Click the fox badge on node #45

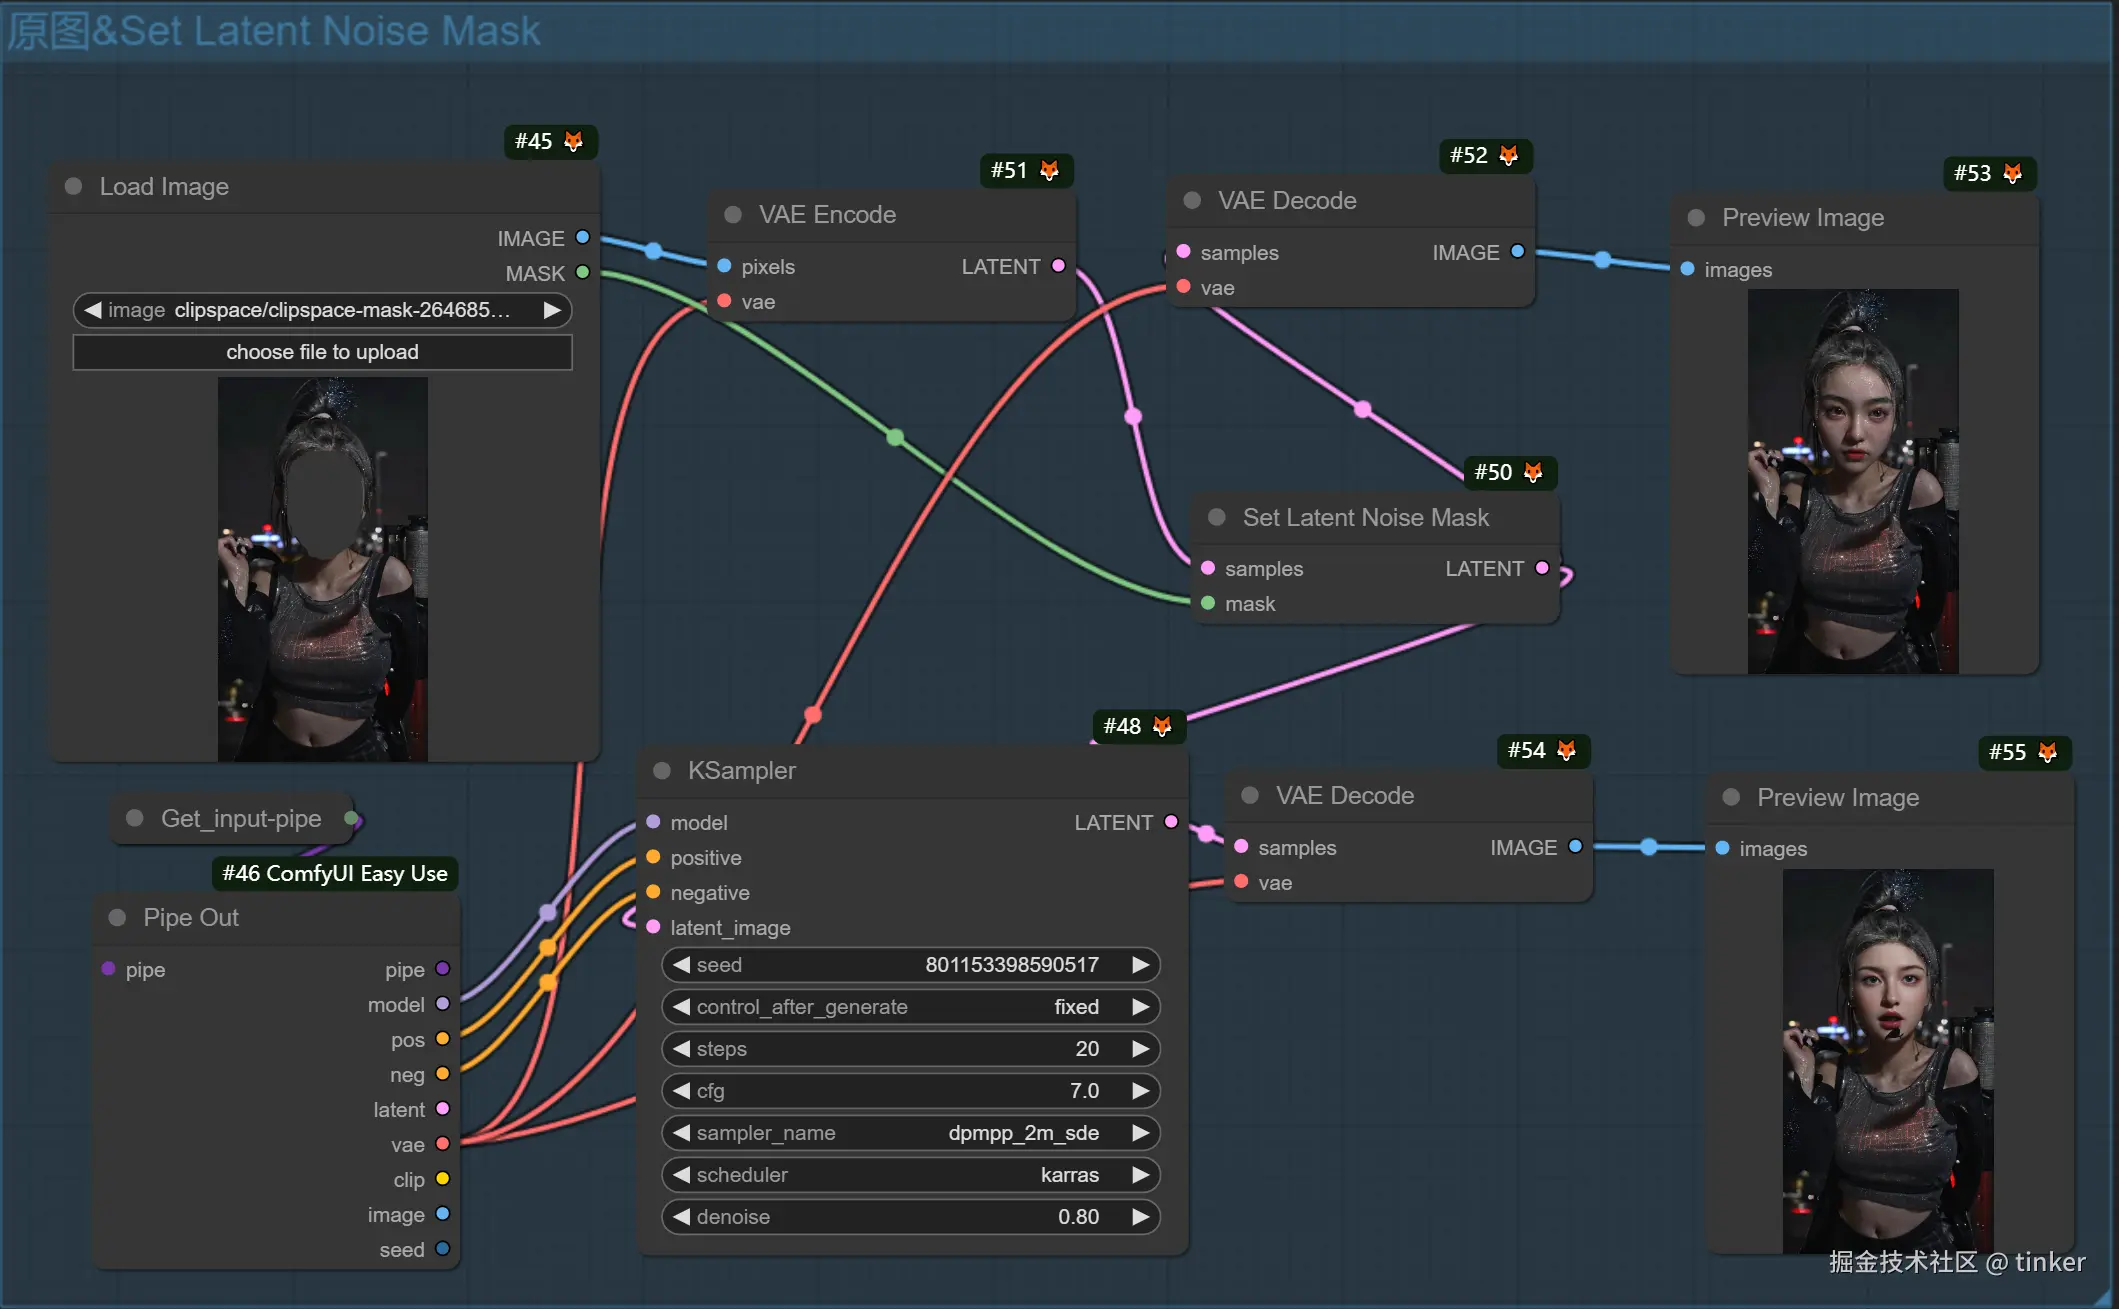pos(573,142)
